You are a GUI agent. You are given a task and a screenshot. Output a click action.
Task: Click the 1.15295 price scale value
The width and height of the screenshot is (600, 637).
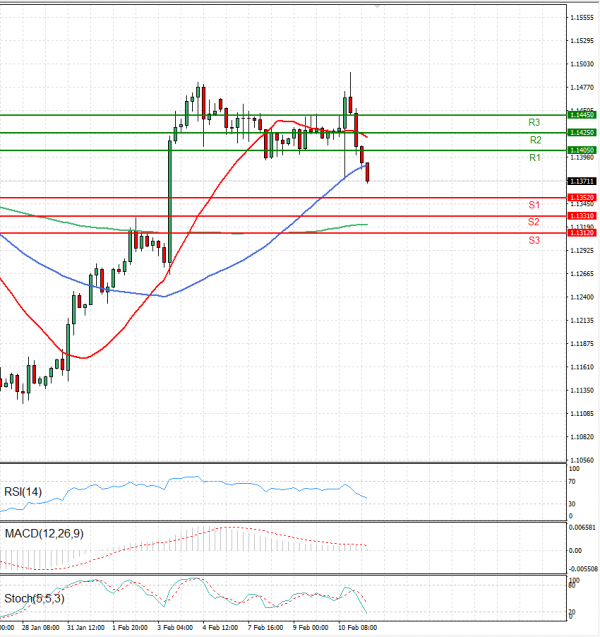582,41
